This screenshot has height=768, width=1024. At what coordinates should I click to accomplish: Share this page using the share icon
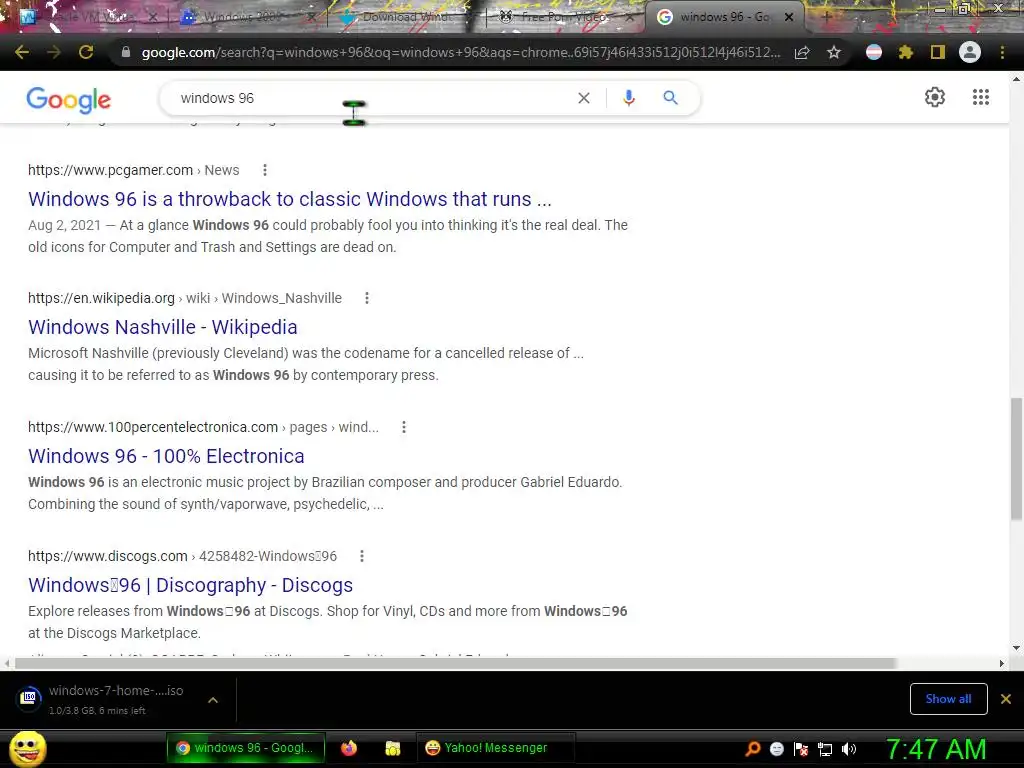click(802, 53)
